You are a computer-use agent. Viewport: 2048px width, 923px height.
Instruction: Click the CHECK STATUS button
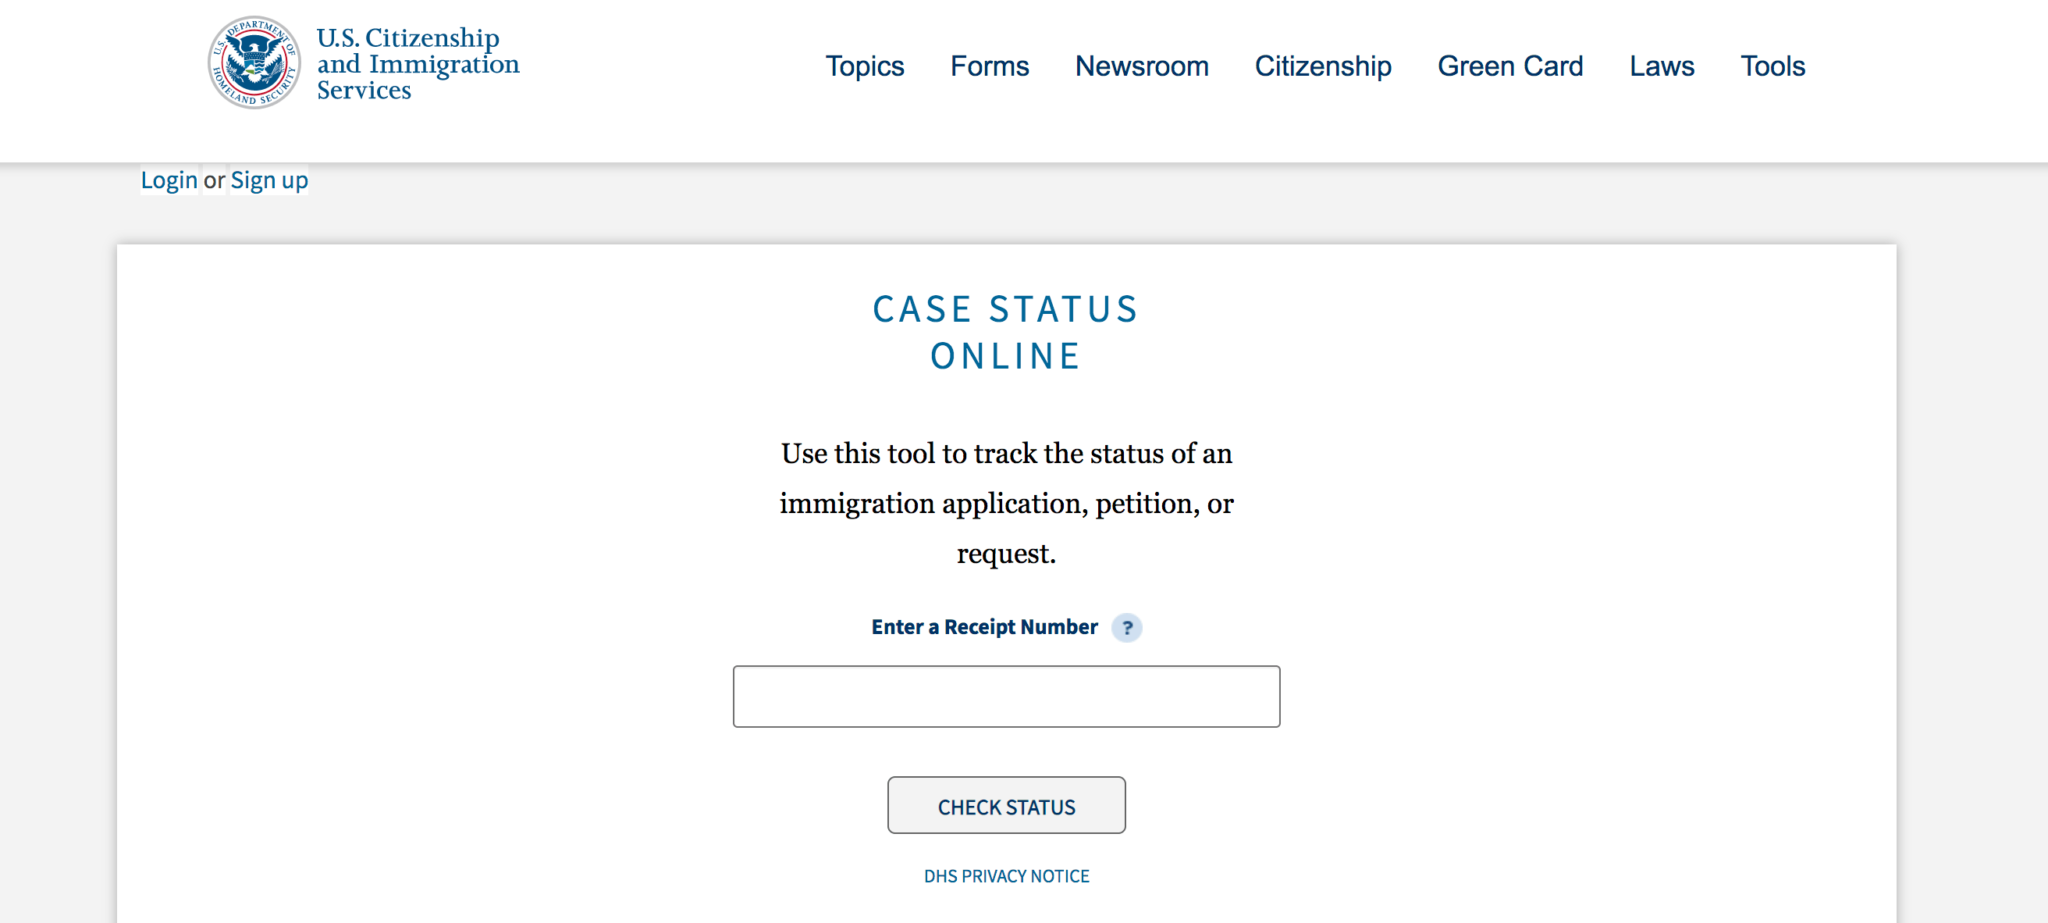point(1006,805)
